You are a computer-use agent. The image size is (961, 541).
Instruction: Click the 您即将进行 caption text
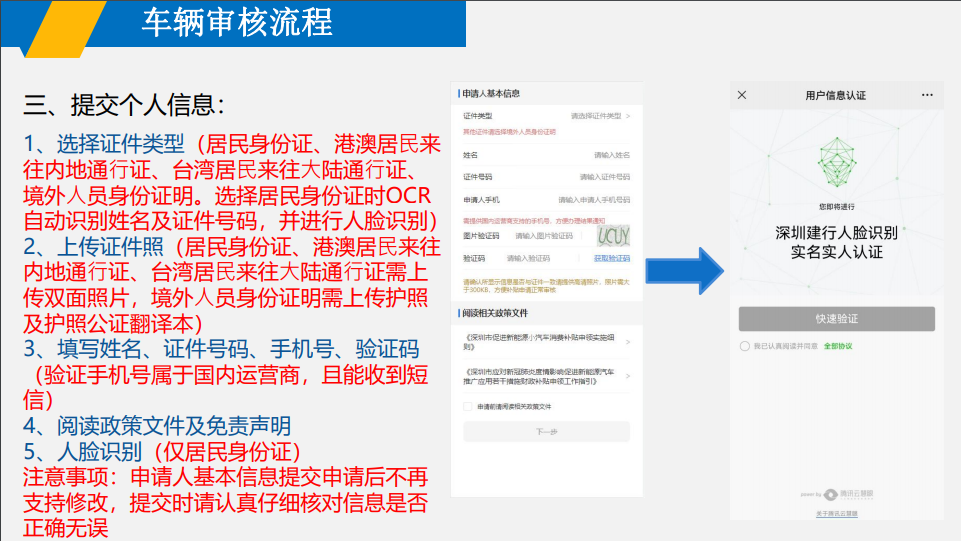point(837,207)
